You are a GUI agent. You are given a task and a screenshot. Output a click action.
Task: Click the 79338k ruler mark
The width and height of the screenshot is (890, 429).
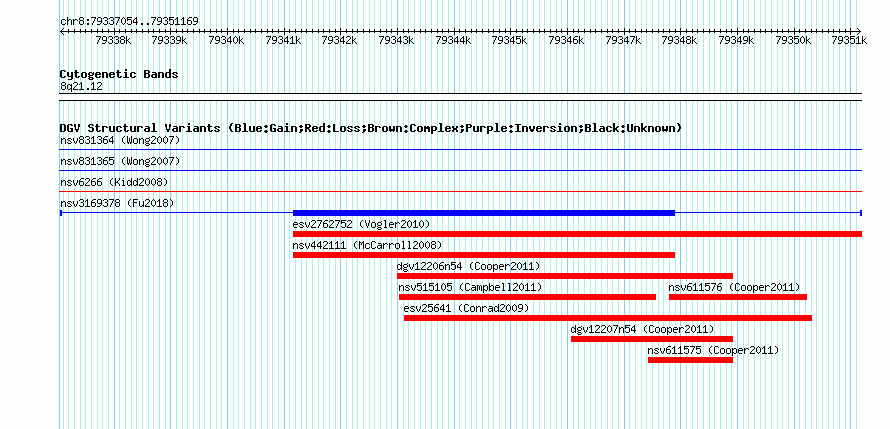(x=113, y=40)
